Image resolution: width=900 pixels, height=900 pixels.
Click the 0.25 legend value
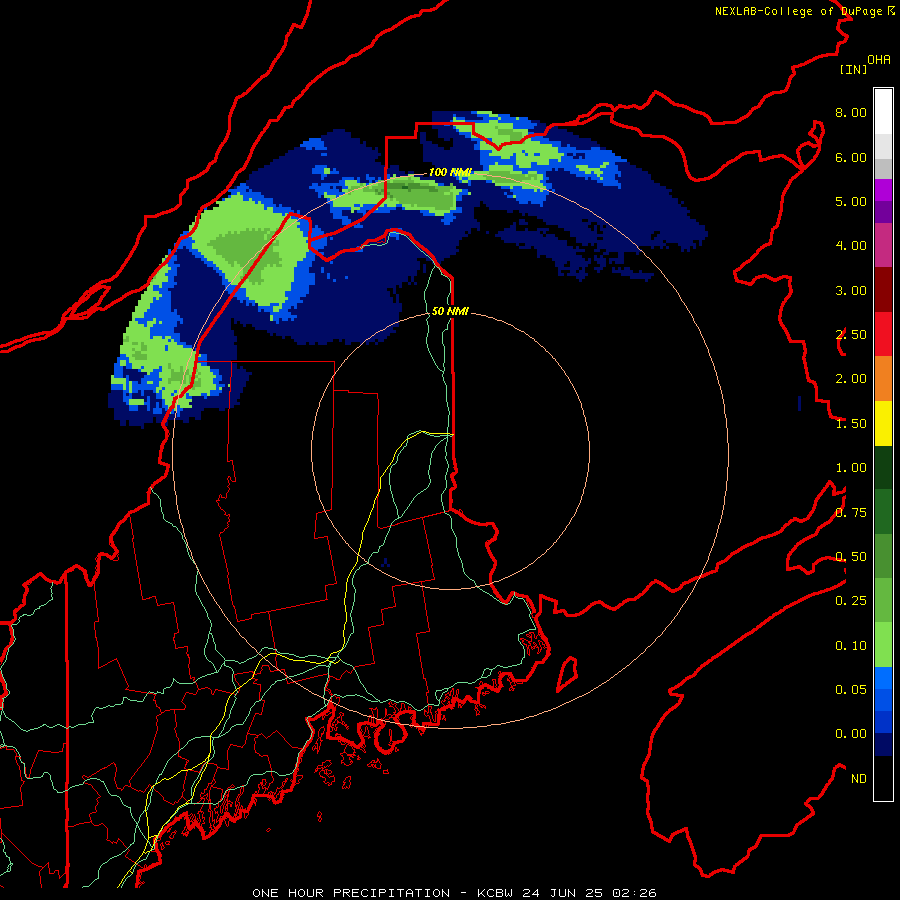(x=851, y=601)
